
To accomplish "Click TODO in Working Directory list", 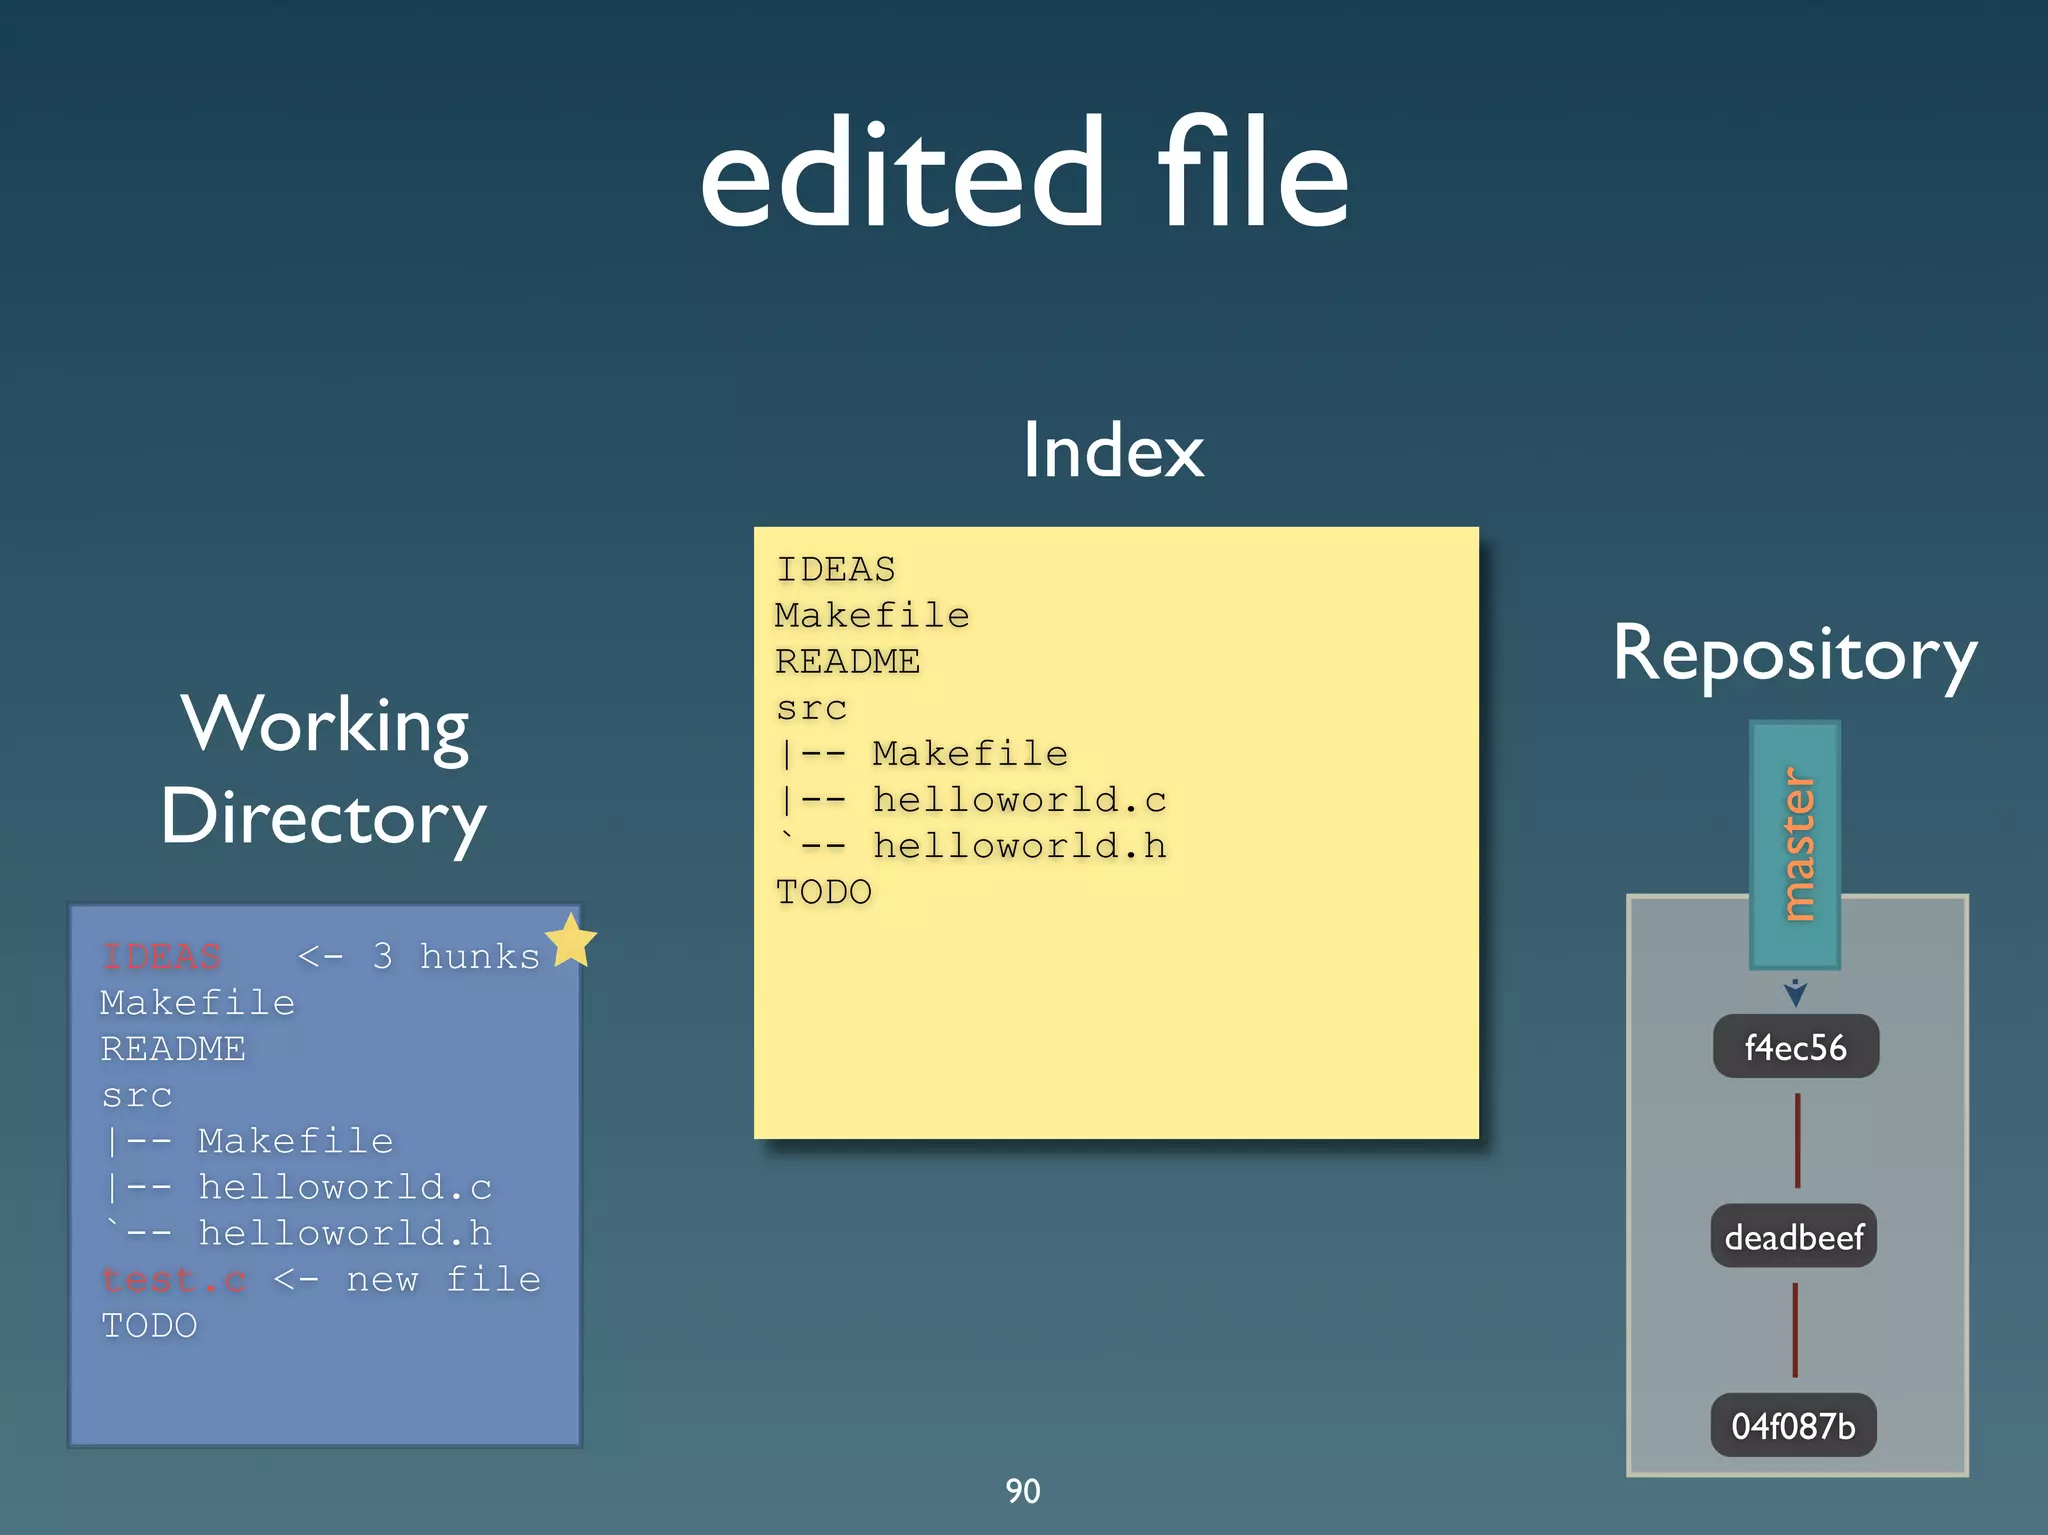I will (149, 1325).
